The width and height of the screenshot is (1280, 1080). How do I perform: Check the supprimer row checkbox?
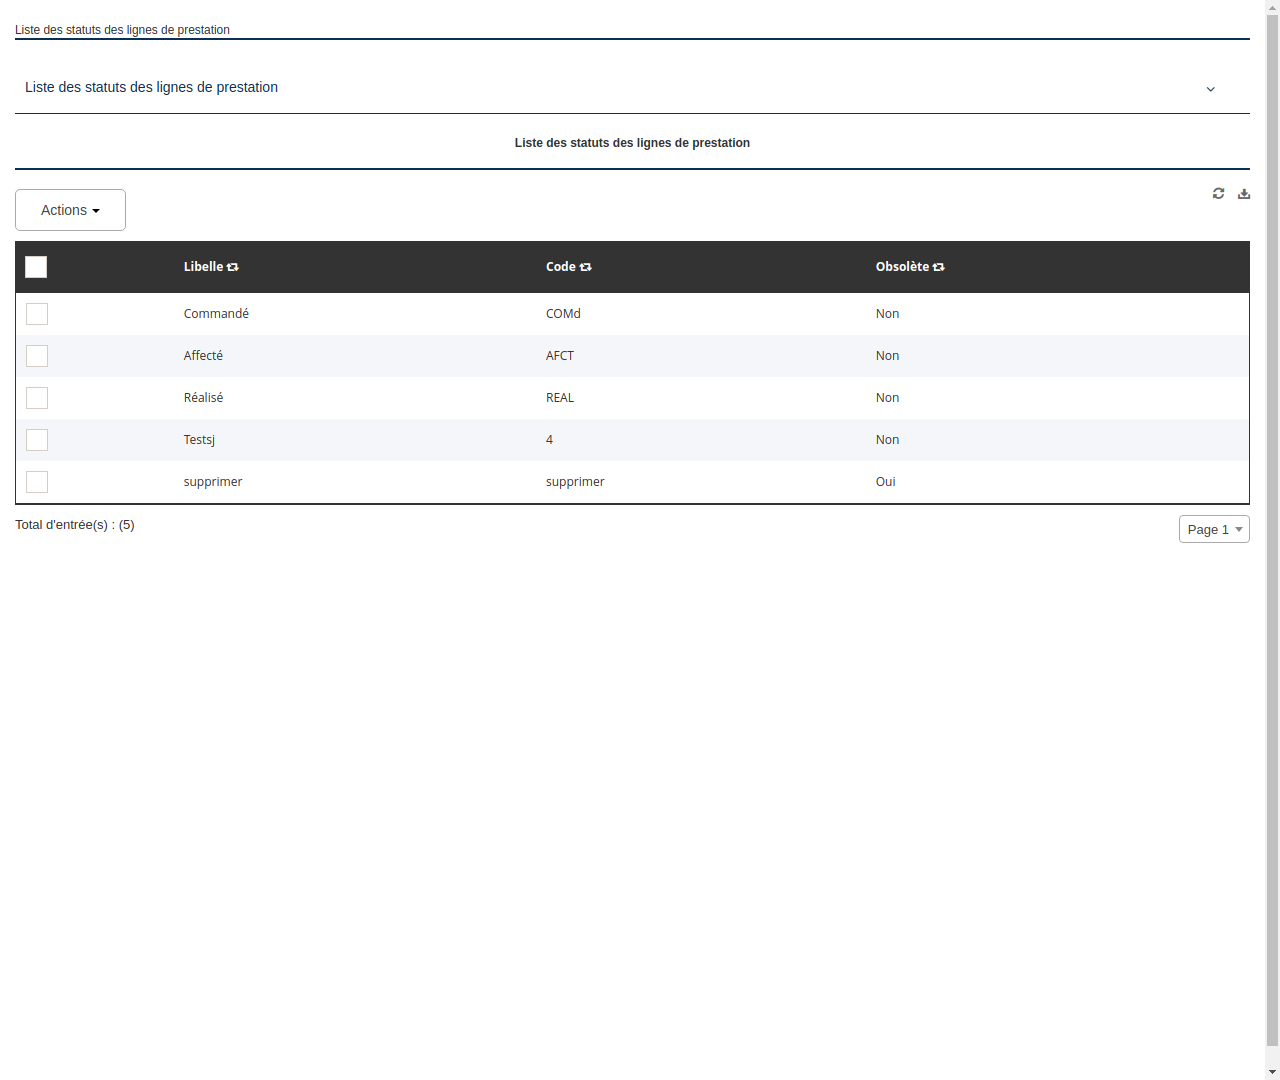pos(37,482)
